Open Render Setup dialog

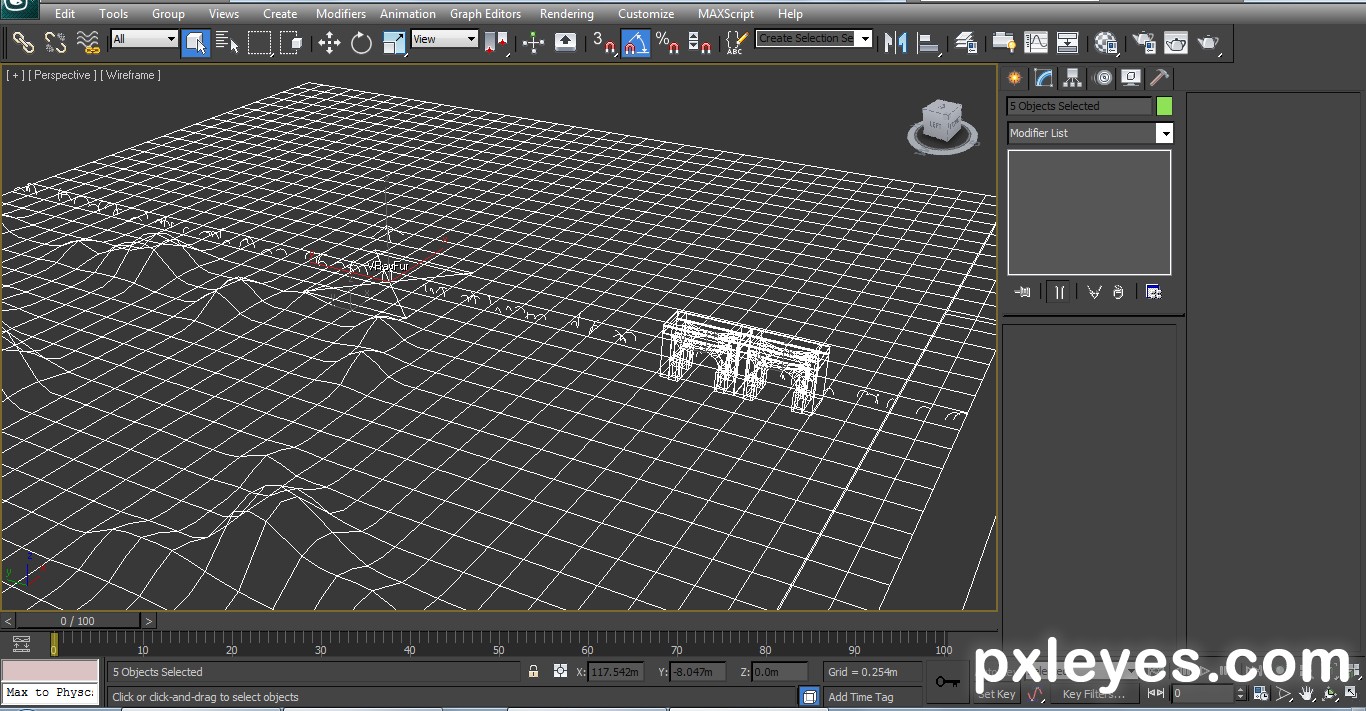coord(1144,42)
